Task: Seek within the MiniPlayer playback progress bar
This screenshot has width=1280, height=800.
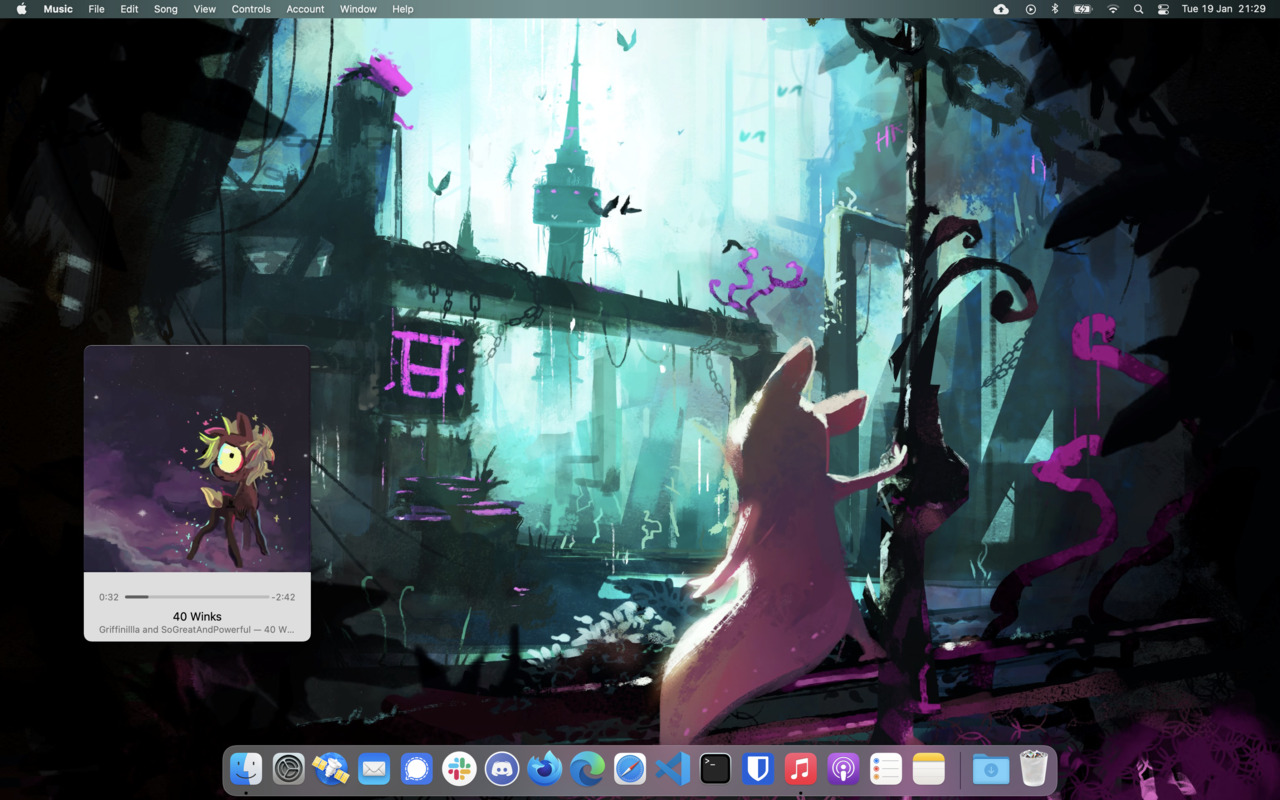Action: [197, 597]
